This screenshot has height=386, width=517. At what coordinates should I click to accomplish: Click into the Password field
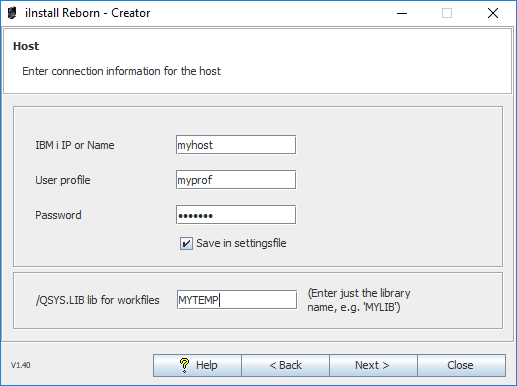point(236,215)
